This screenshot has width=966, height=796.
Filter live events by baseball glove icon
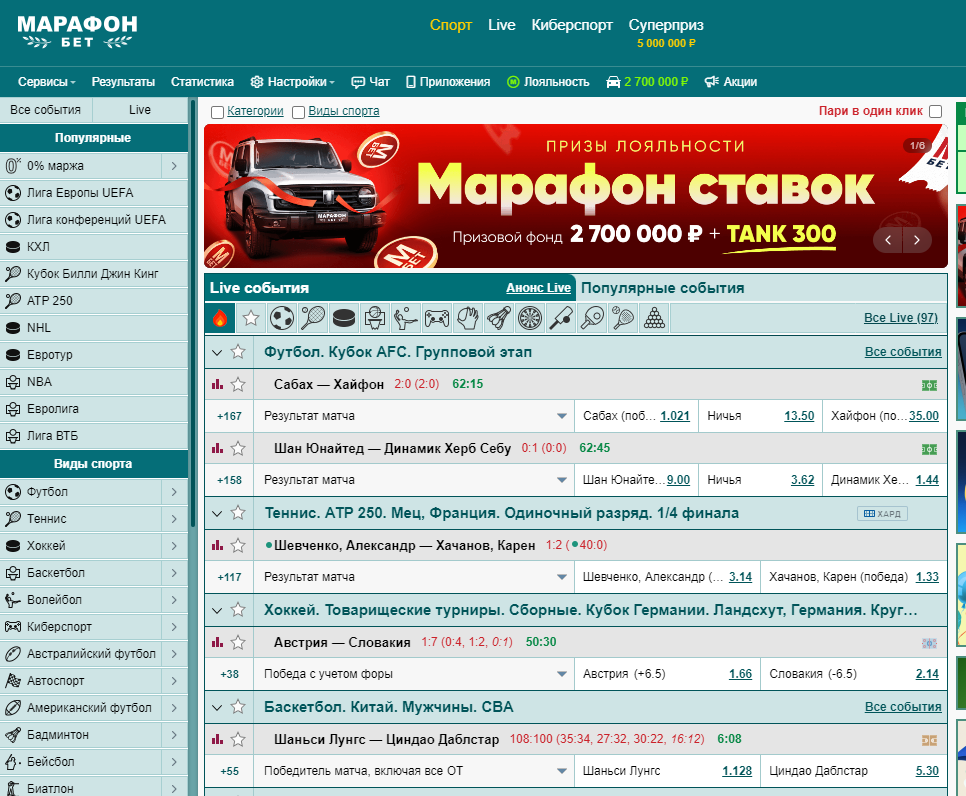(x=468, y=318)
